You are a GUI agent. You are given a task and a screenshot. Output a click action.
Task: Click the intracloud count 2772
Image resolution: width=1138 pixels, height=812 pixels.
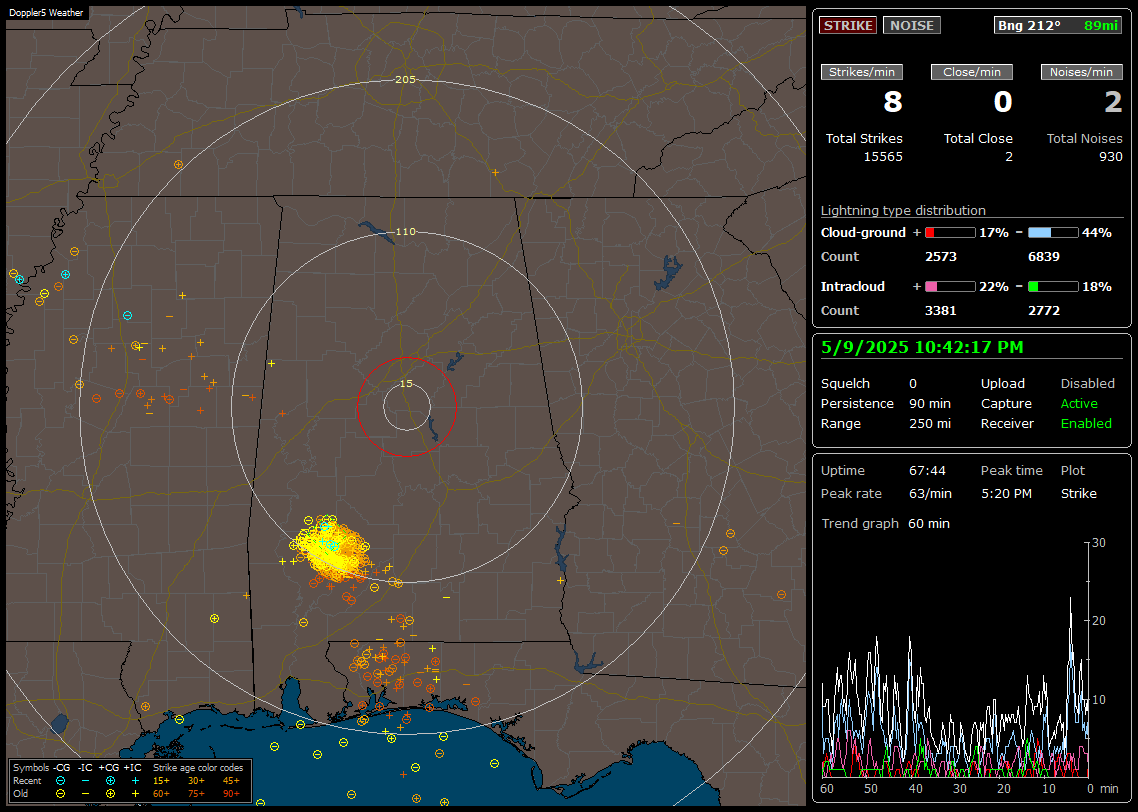coord(1044,311)
